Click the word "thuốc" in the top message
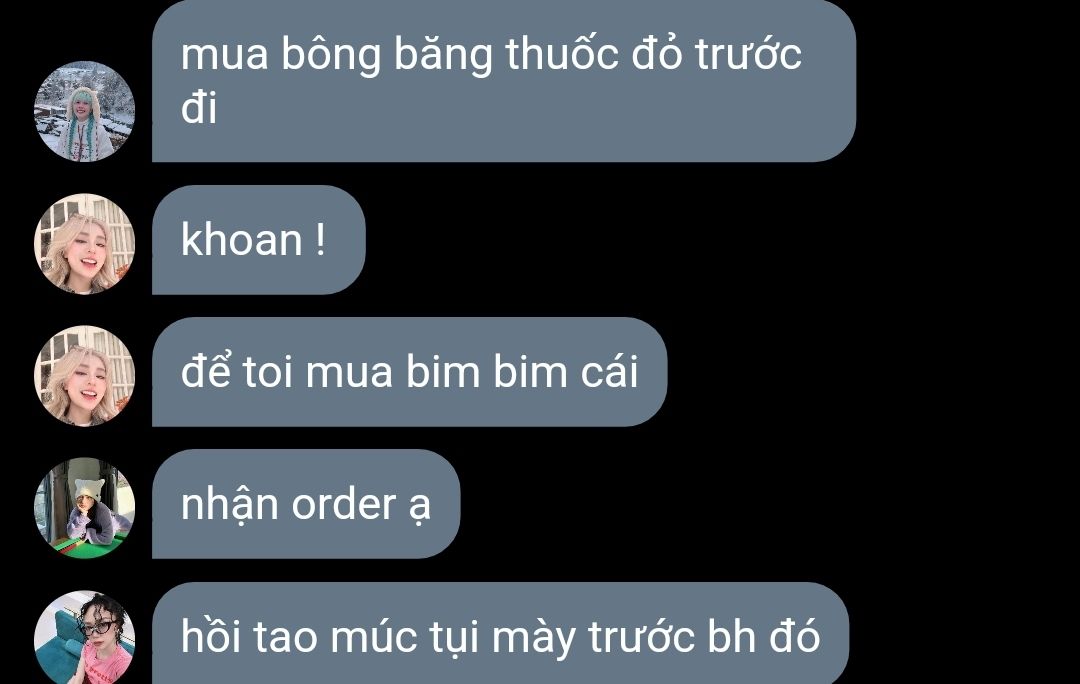Screen dimensions: 1080x684 click(x=562, y=54)
